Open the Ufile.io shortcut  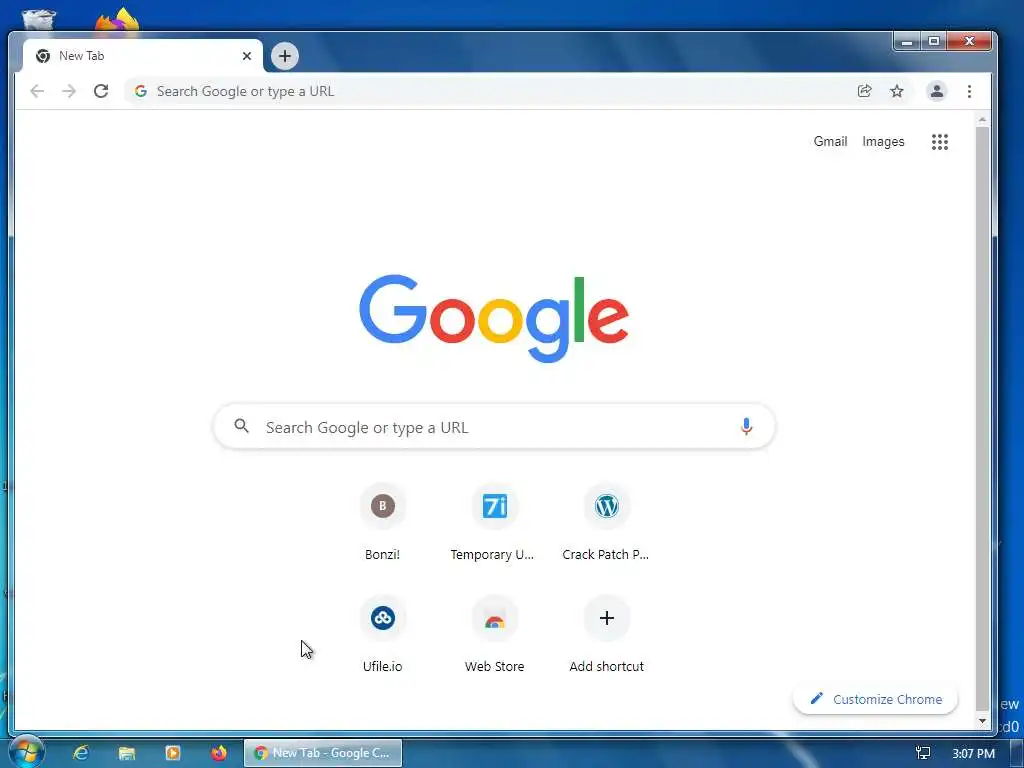383,635
